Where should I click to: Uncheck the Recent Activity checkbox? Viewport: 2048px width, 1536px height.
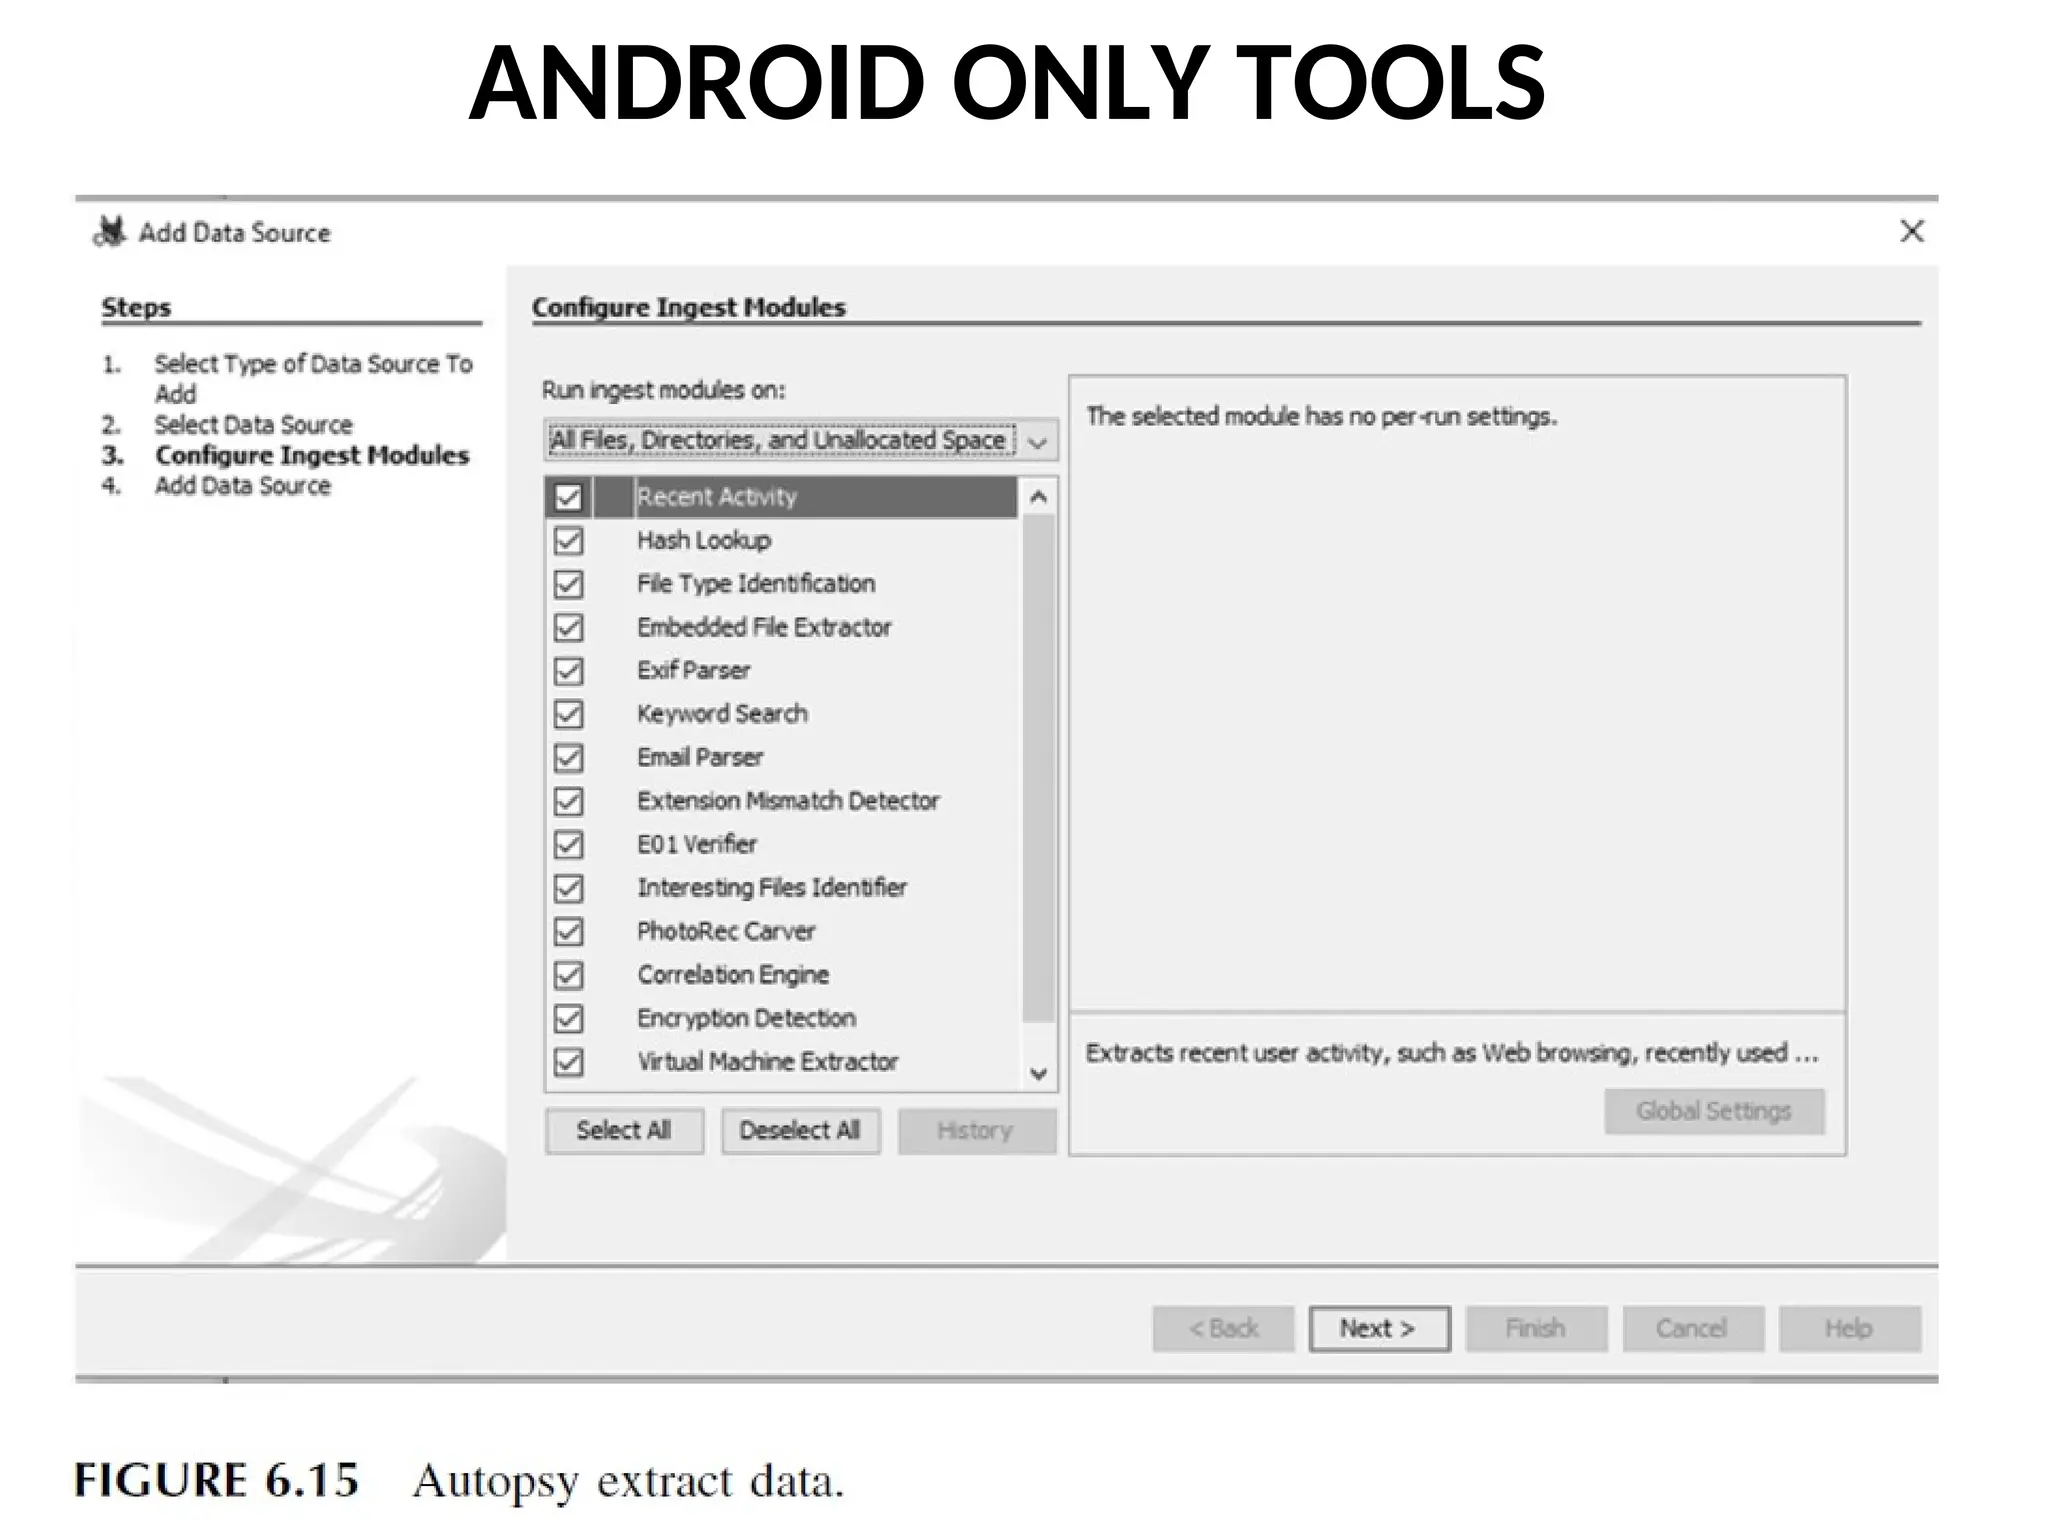568,497
